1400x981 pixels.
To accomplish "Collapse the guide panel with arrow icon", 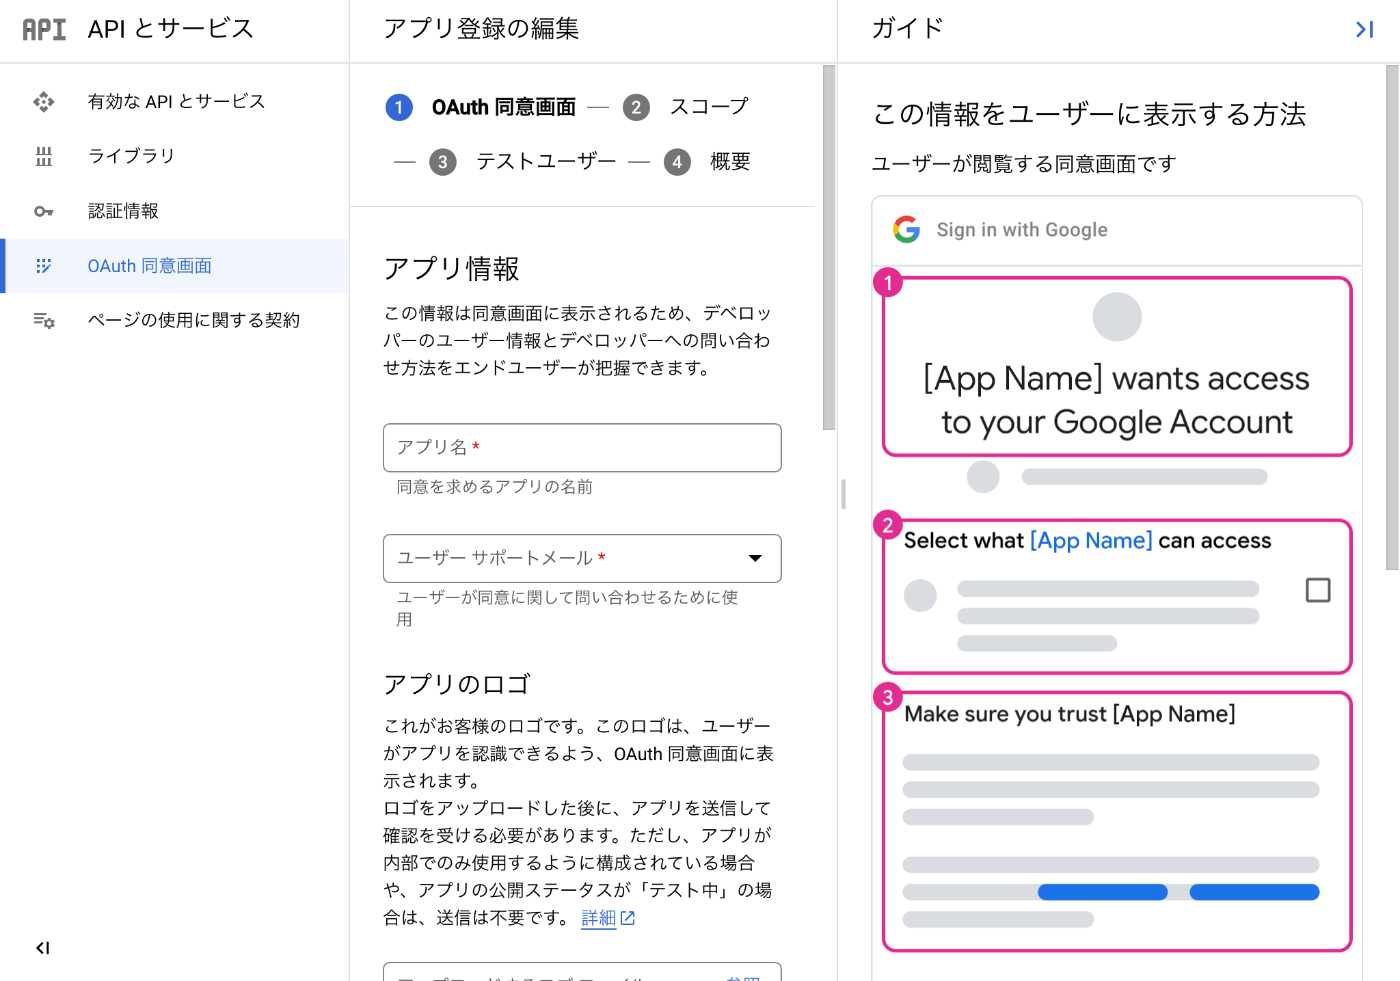I will (1364, 30).
